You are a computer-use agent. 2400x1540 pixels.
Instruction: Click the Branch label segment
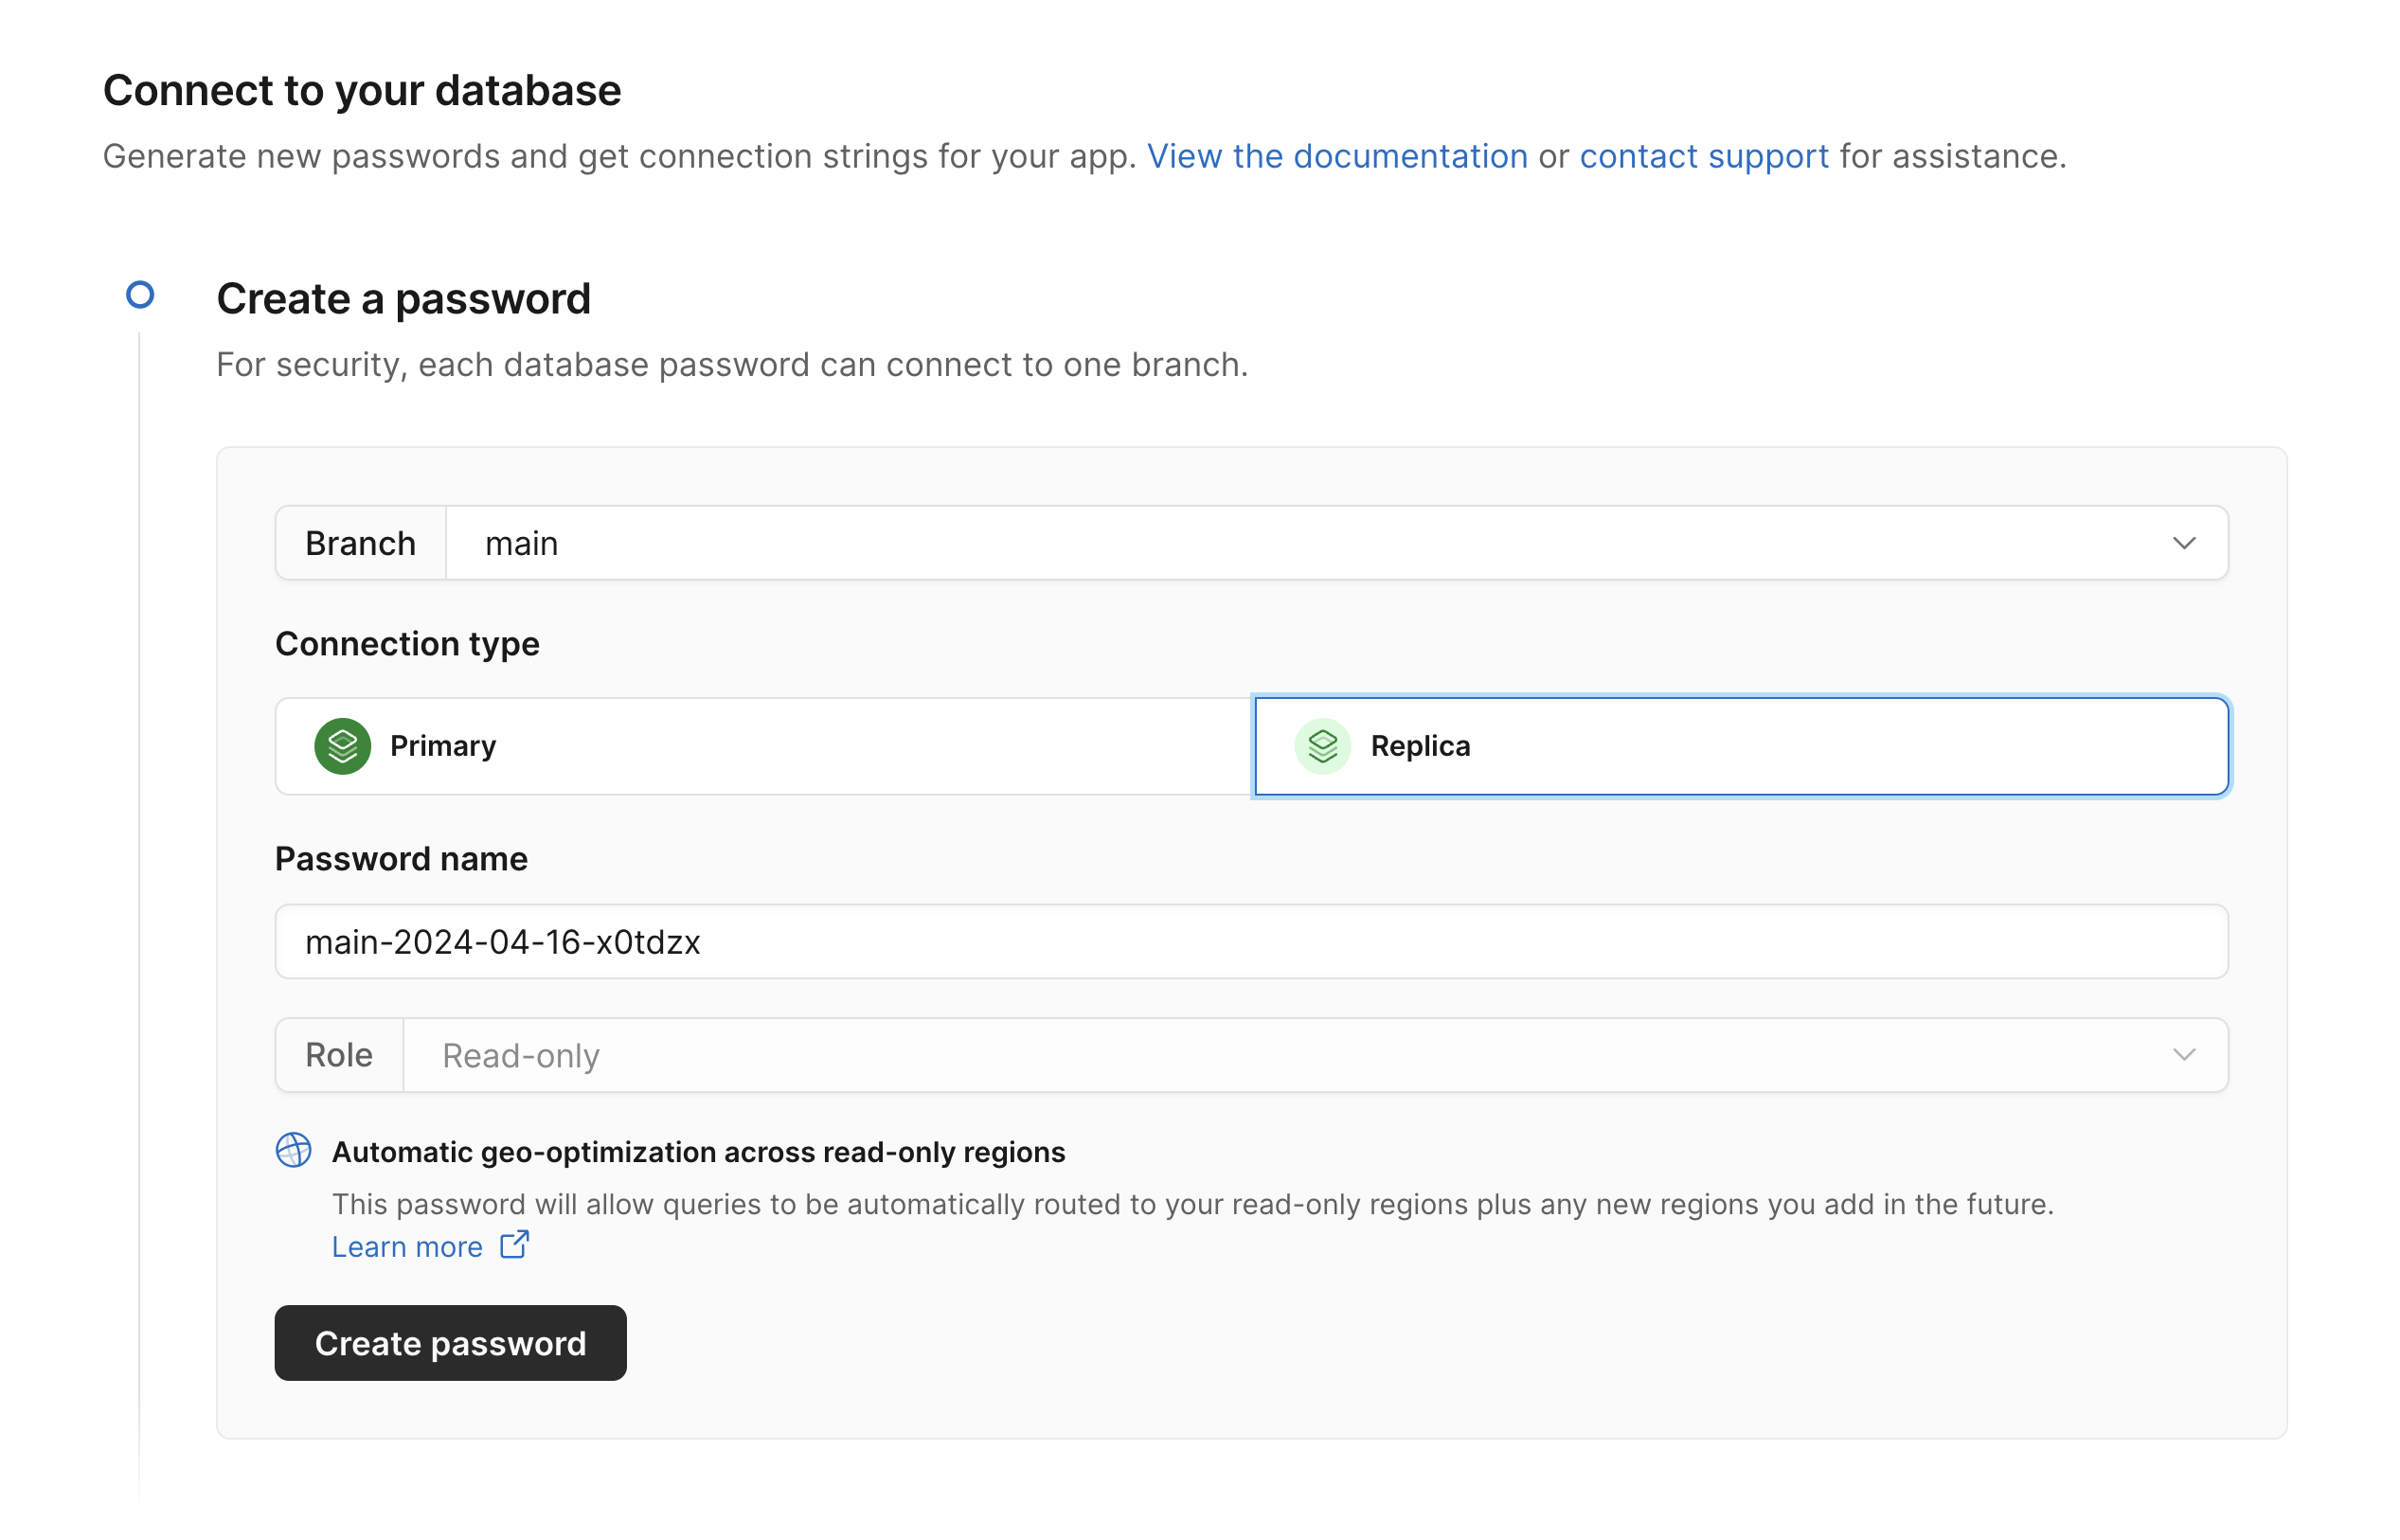click(x=360, y=543)
